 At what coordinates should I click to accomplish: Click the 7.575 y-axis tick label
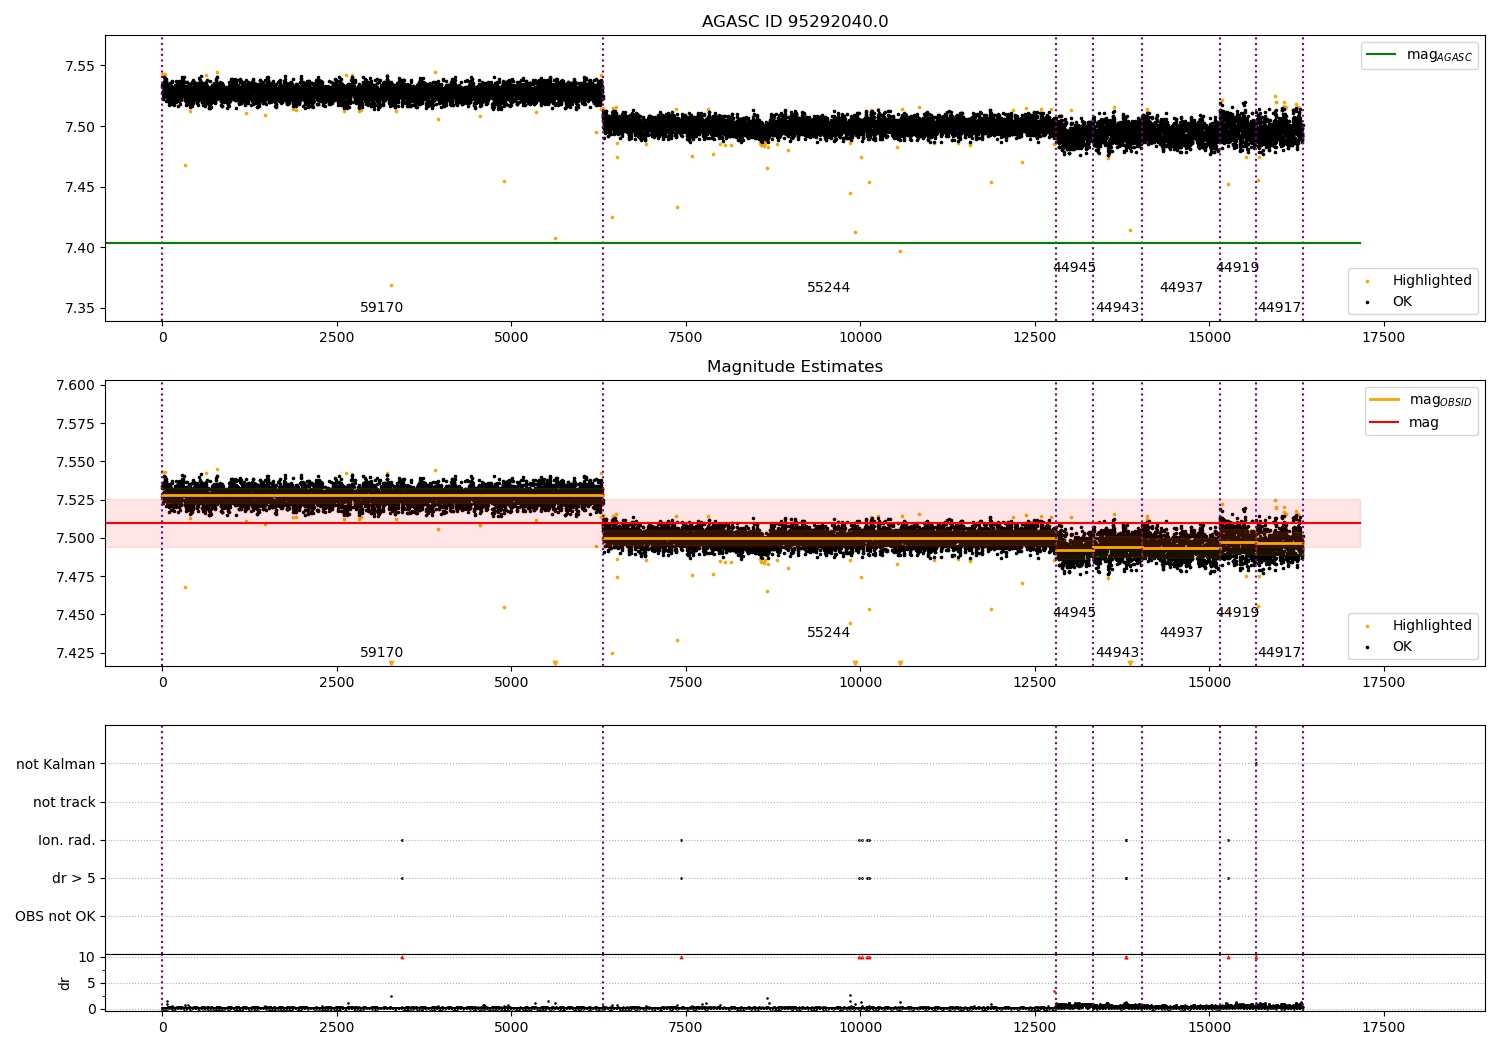tap(76, 424)
